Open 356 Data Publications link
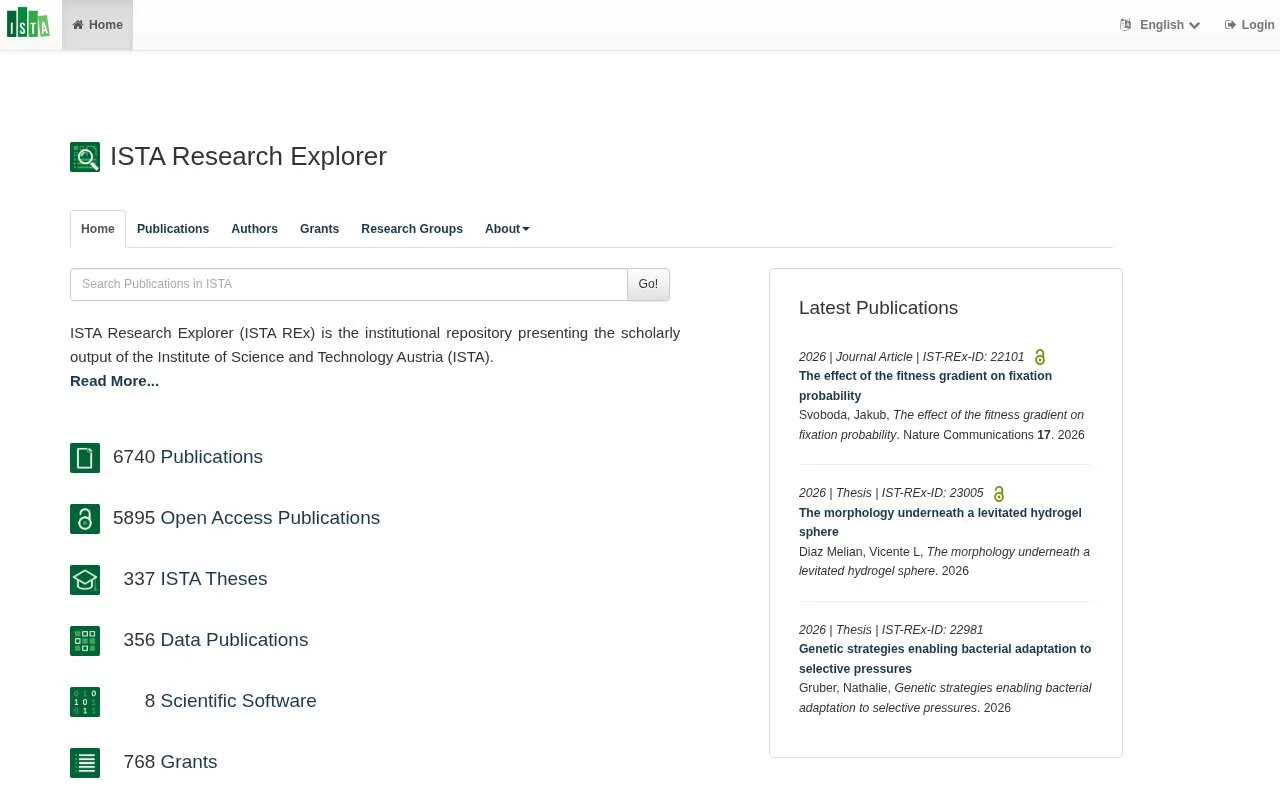 [x=216, y=640]
